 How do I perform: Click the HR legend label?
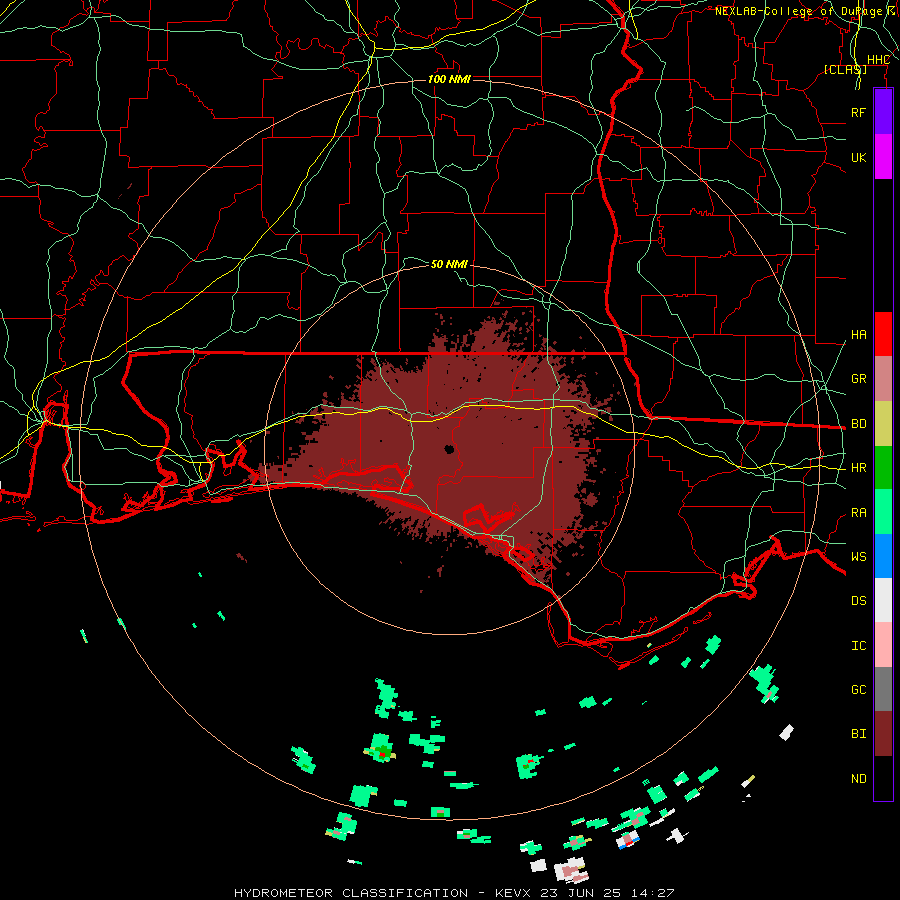858,468
